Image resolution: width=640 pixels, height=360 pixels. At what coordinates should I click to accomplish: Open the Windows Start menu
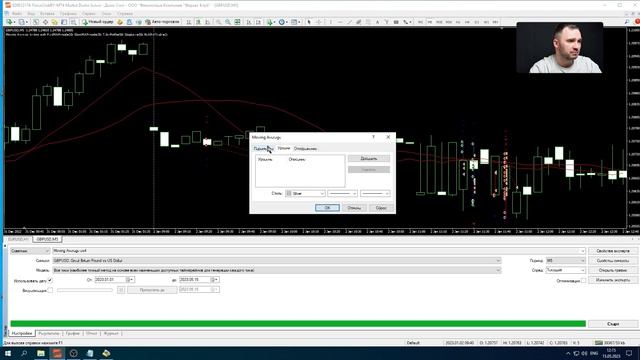pos(8,353)
